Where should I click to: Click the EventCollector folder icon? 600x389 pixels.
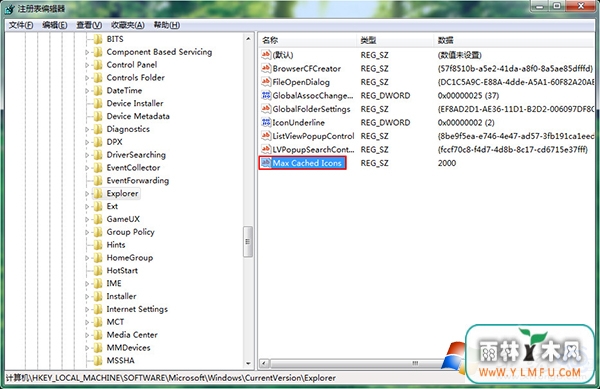point(98,168)
